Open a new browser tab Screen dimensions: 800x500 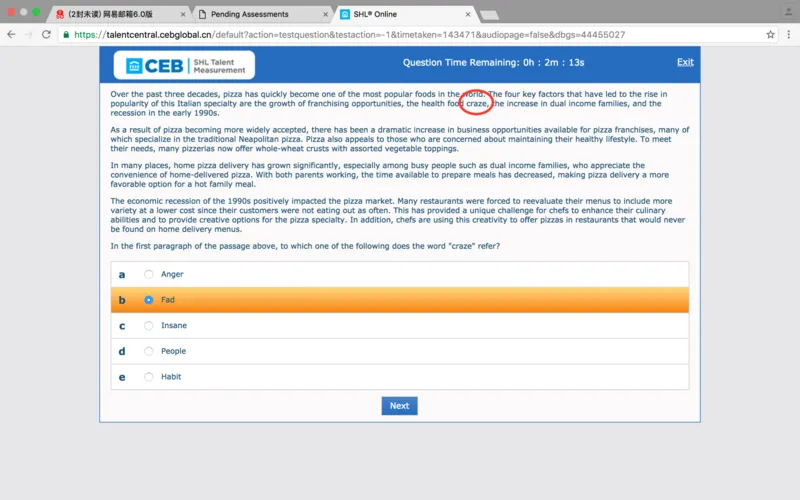click(x=490, y=15)
